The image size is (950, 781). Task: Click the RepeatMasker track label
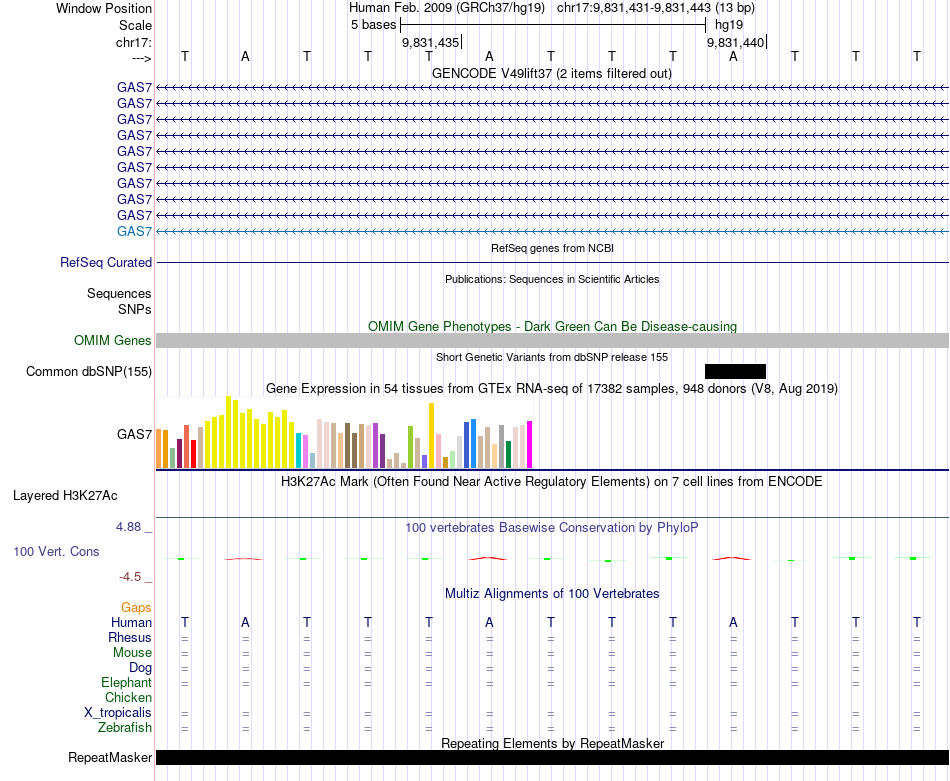pos(110,757)
